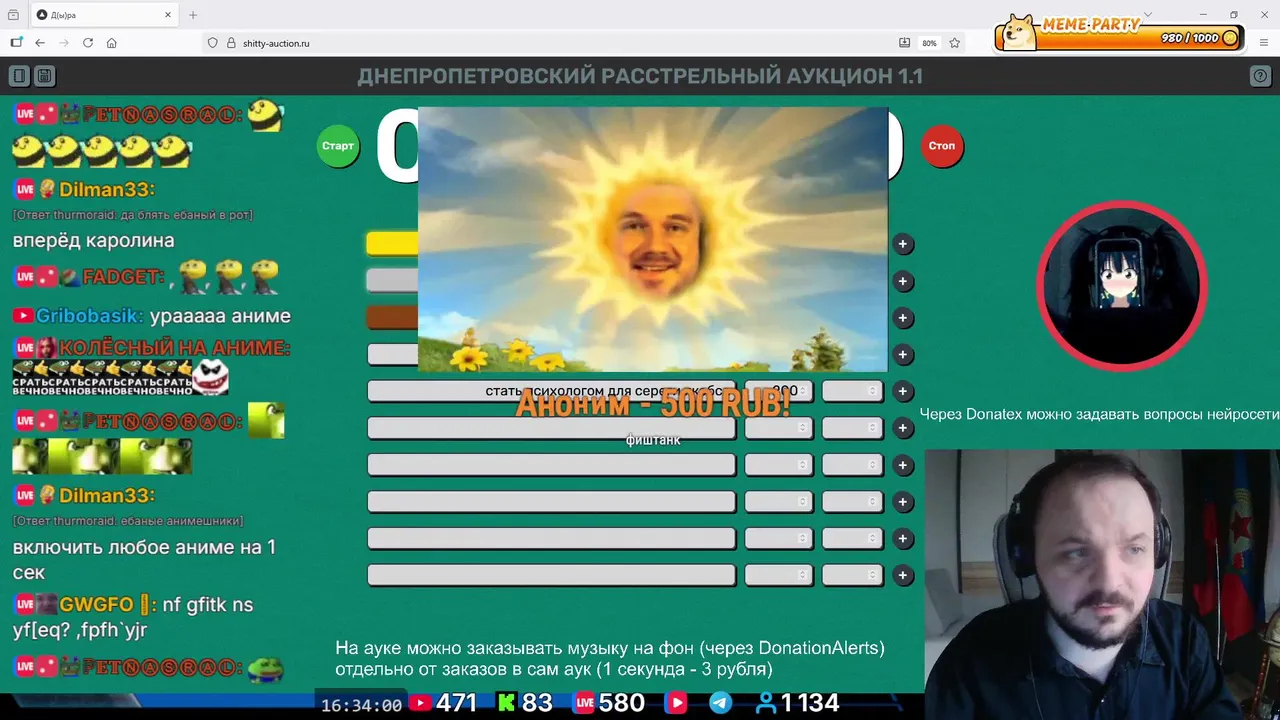Open the help question-mark icon
The image size is (1280, 720).
1260,76
